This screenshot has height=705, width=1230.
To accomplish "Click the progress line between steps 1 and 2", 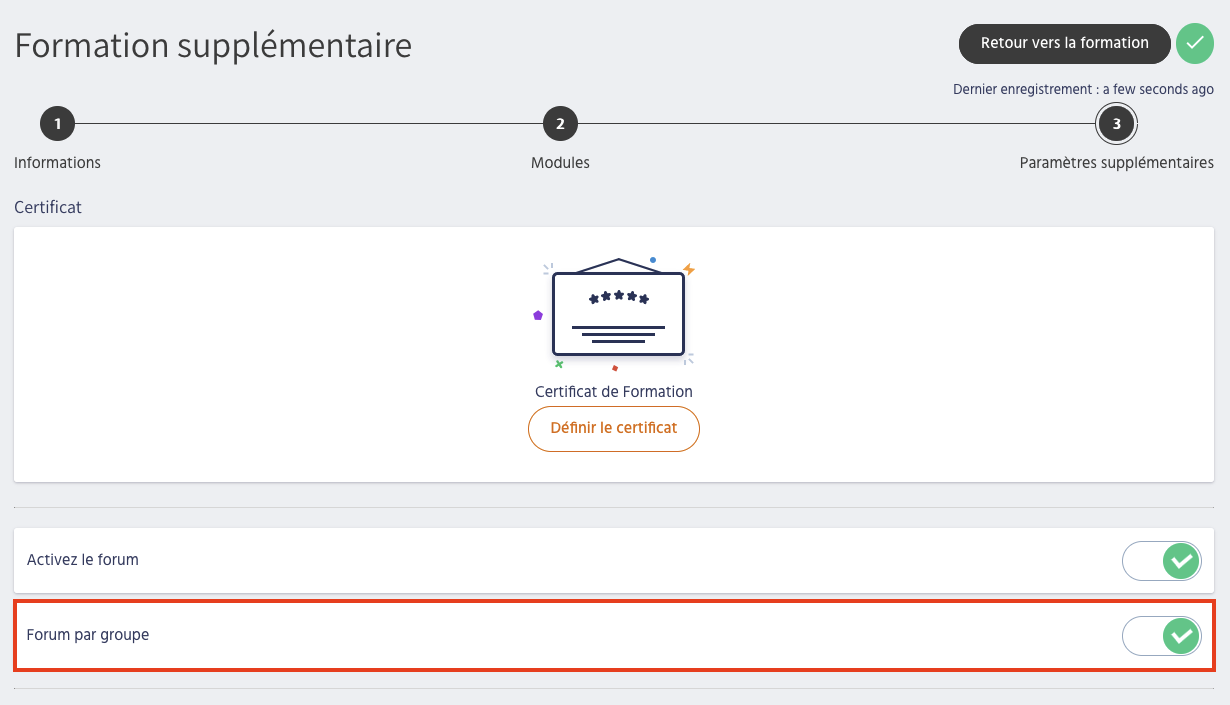I will (308, 124).
